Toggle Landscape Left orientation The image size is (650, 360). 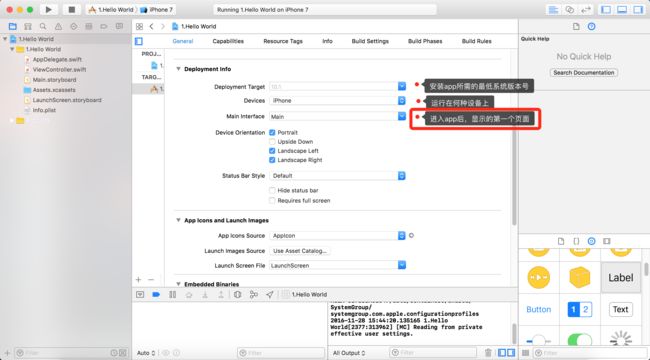(272, 151)
